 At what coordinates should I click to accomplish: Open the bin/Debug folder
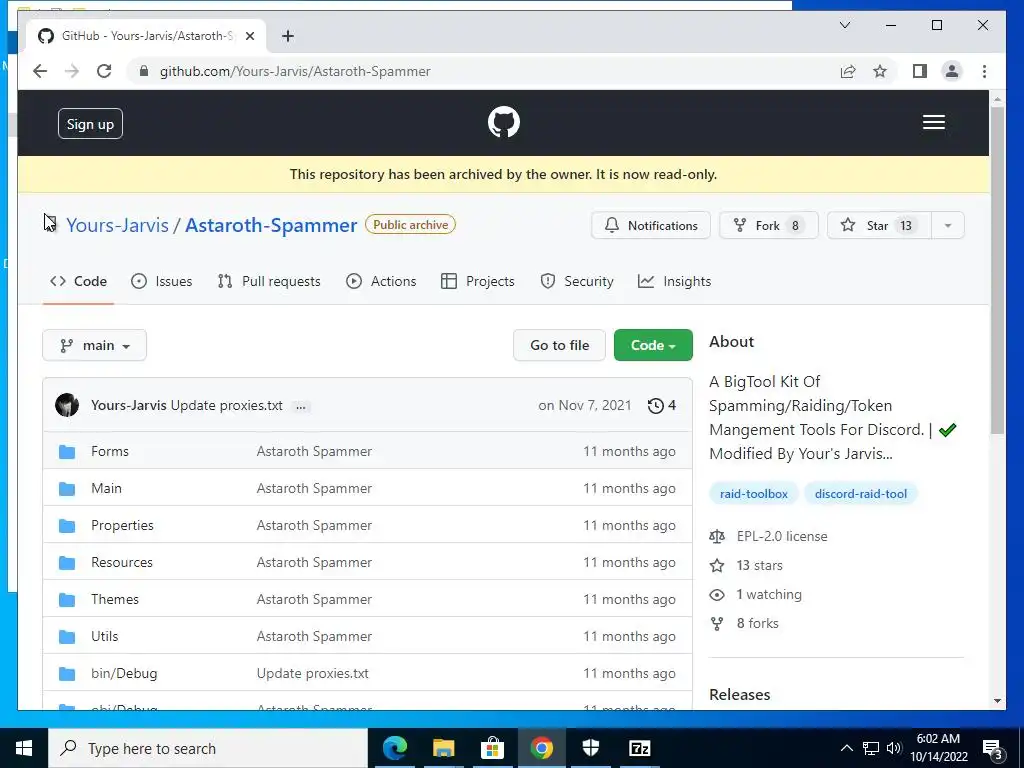click(x=124, y=673)
